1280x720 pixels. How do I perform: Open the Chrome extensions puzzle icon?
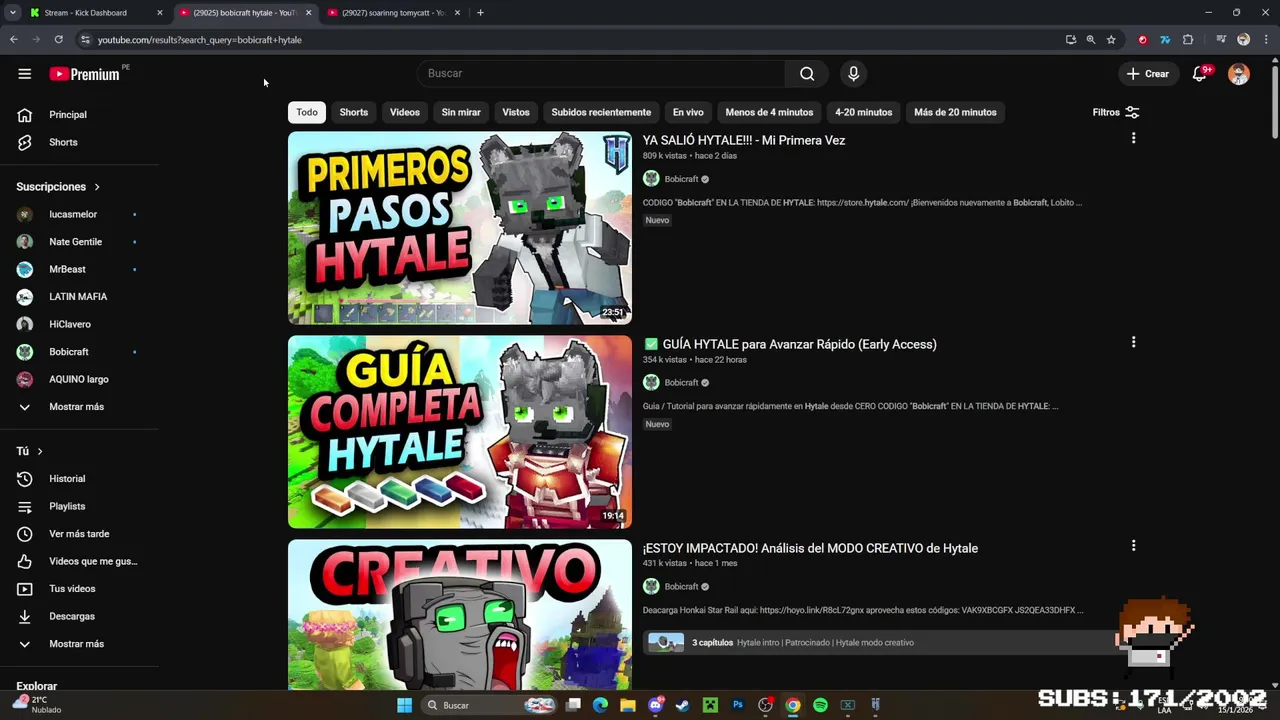pyautogui.click(x=1188, y=40)
